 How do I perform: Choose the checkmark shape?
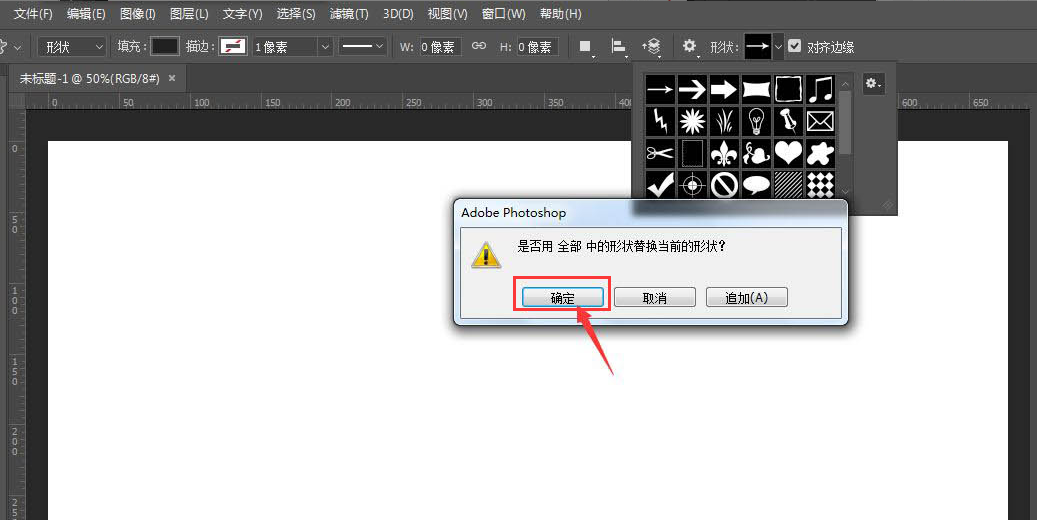(660, 185)
